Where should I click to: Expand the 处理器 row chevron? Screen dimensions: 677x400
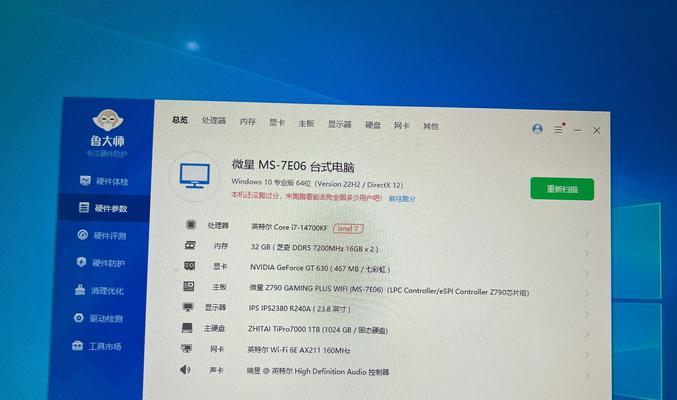(x=587, y=233)
